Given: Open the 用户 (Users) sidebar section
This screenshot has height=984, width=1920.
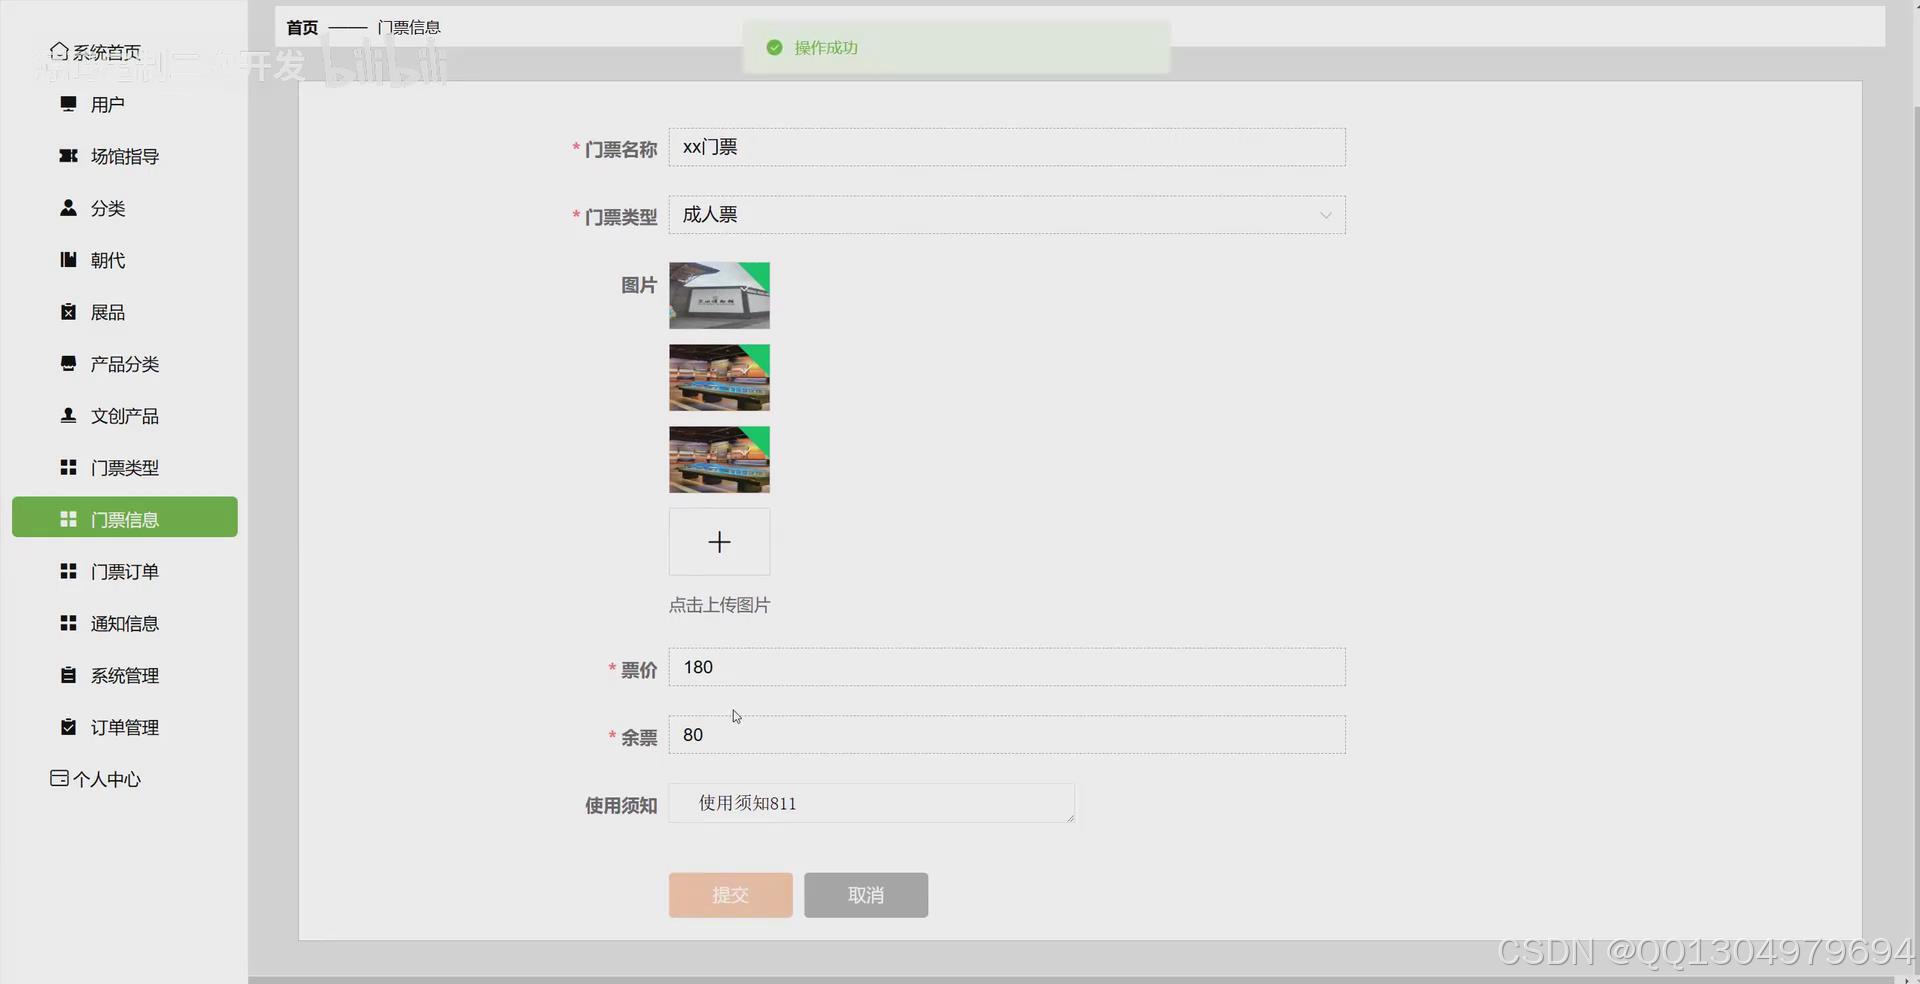Looking at the screenshot, I should (x=108, y=104).
